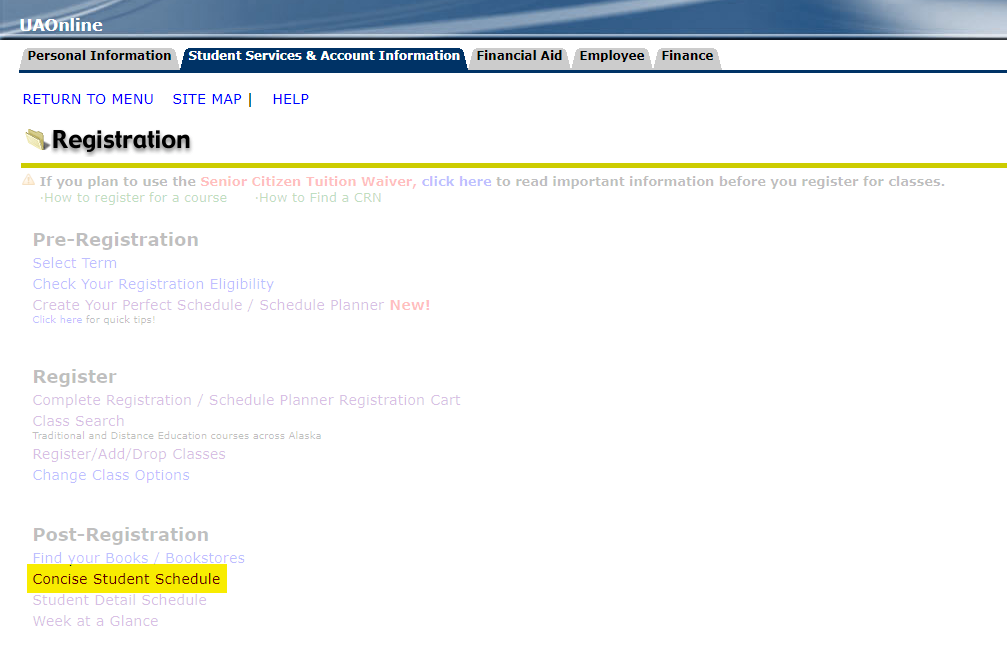Open the Schedule Planner quick tips link
1007x648 pixels.
click(x=57, y=319)
